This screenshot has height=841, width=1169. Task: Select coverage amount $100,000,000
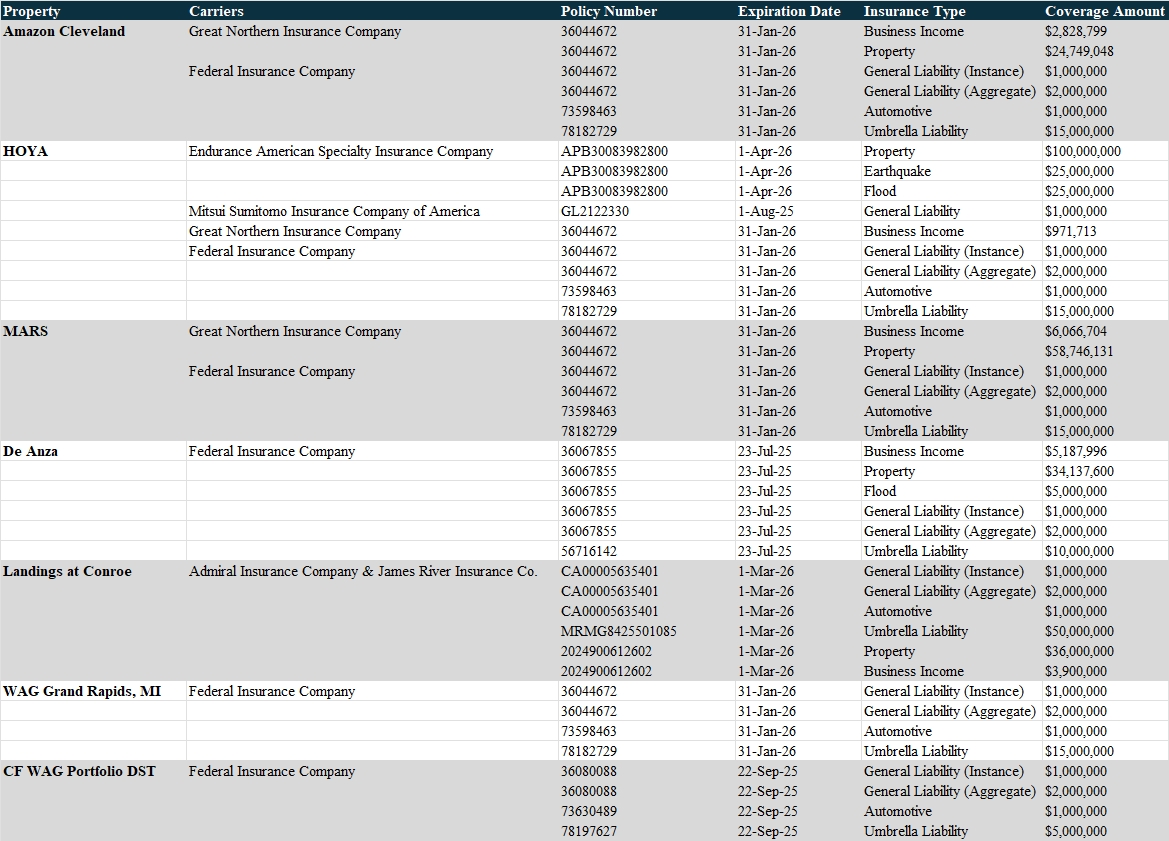tap(1083, 151)
